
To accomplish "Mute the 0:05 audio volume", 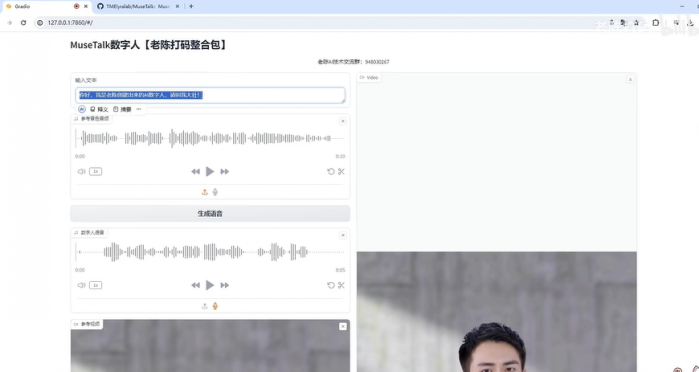I will tap(81, 285).
